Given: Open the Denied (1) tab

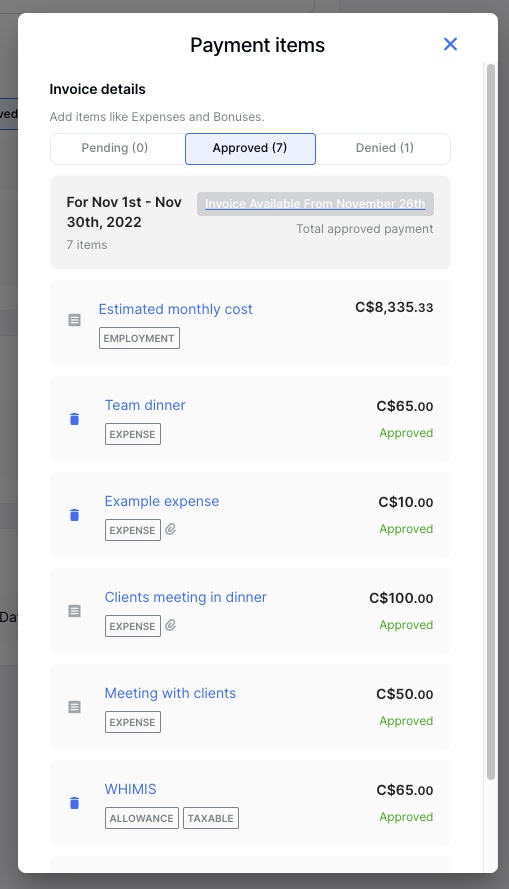Looking at the screenshot, I should 383,149.
